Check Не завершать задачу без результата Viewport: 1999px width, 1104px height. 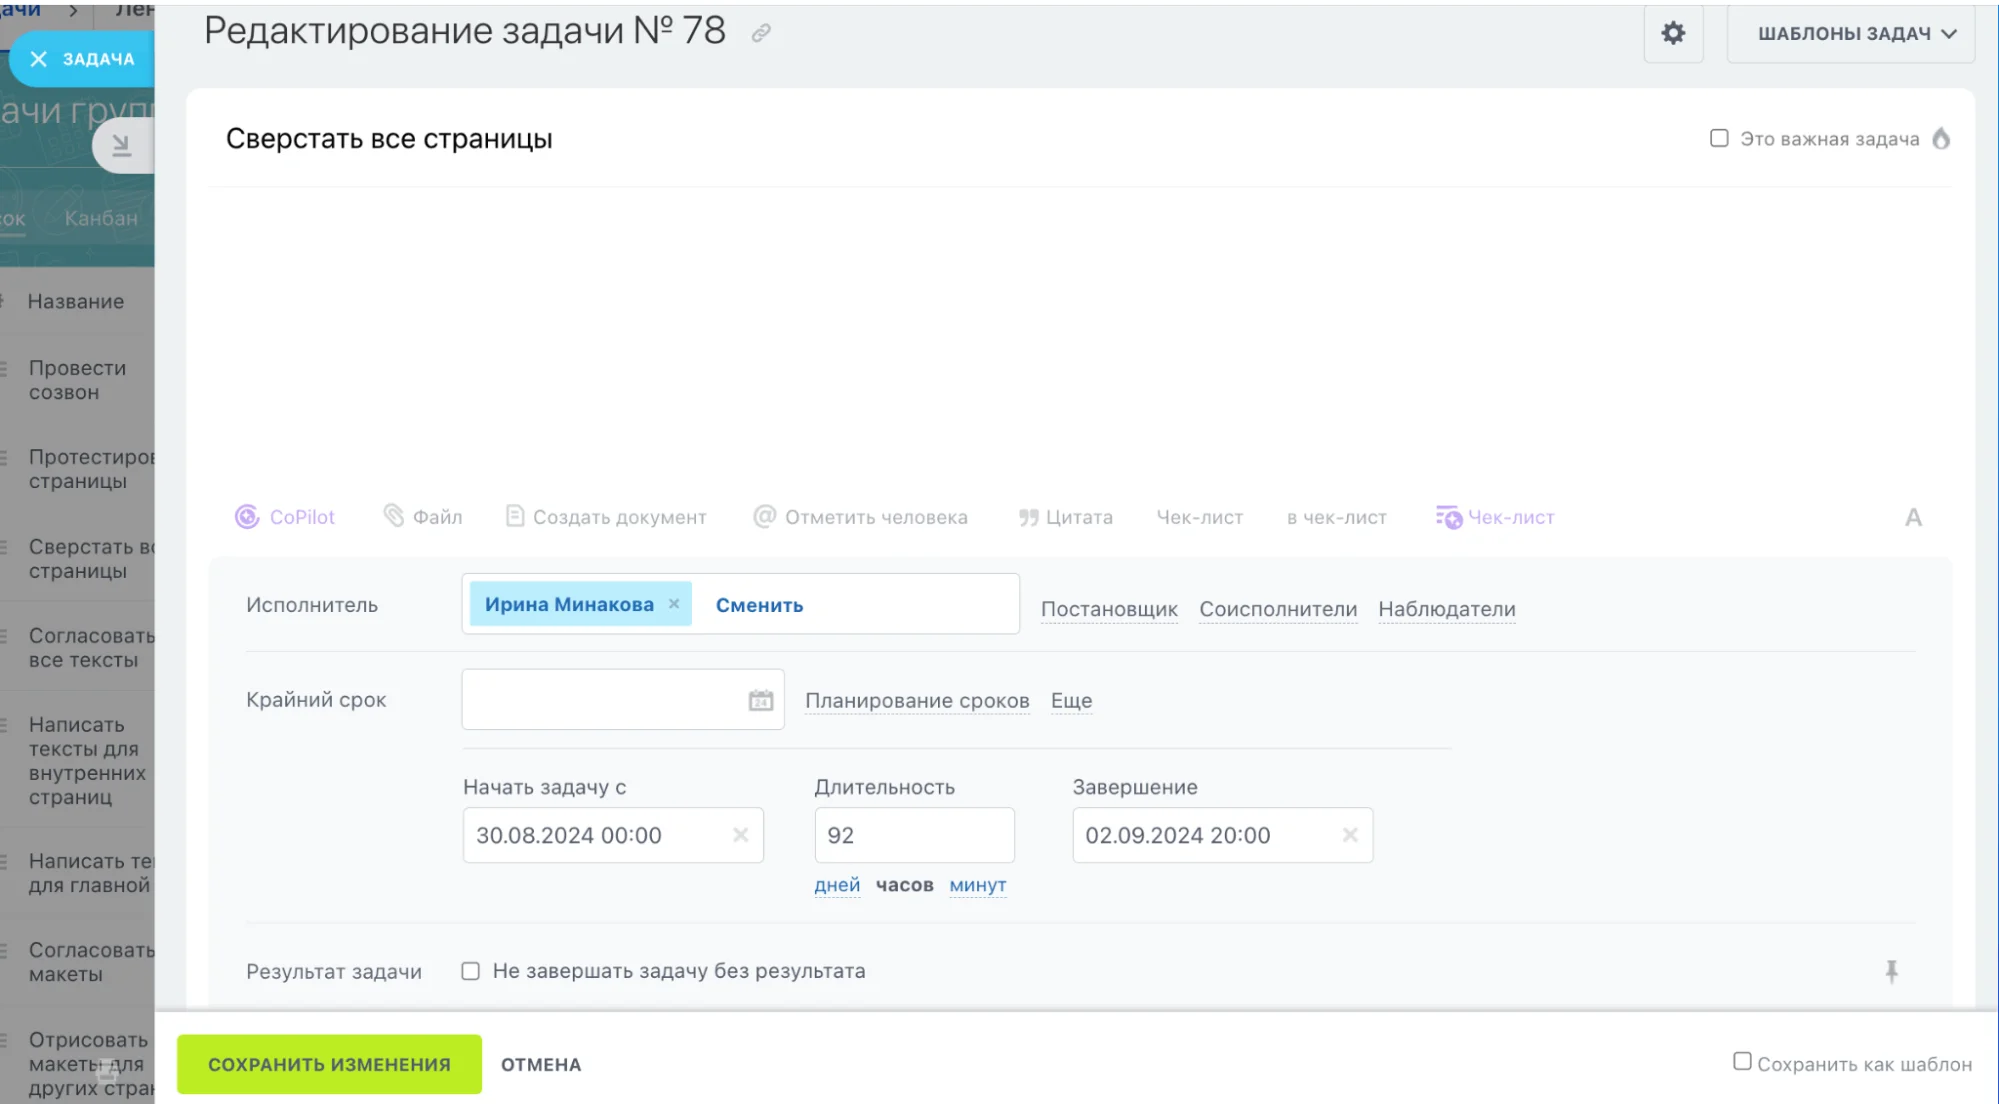[471, 970]
